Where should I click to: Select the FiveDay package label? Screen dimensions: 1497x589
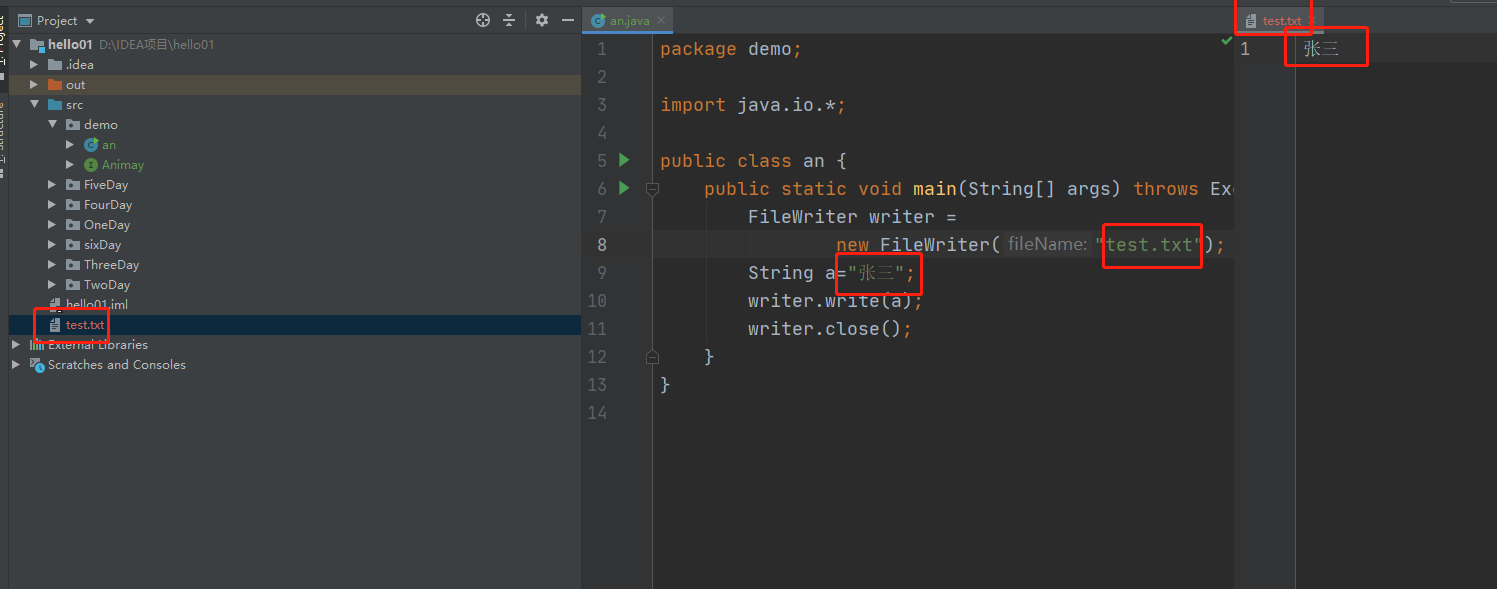coord(106,185)
